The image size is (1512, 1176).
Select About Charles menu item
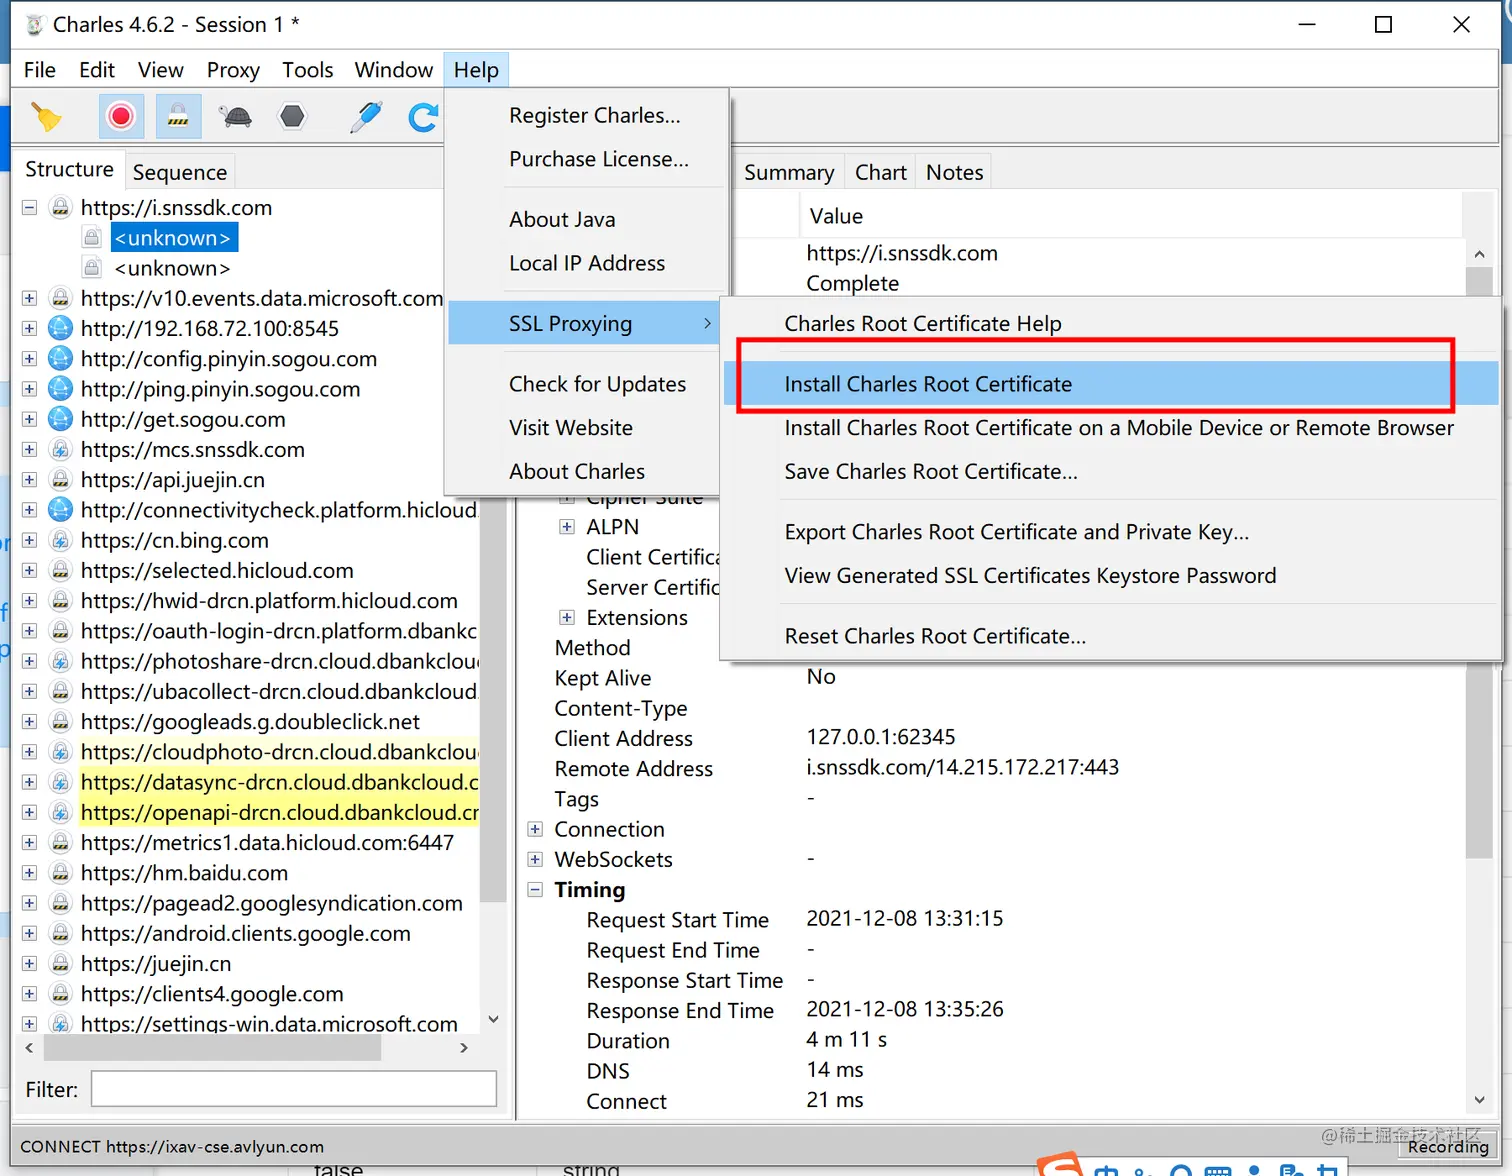pyautogui.click(x=577, y=472)
